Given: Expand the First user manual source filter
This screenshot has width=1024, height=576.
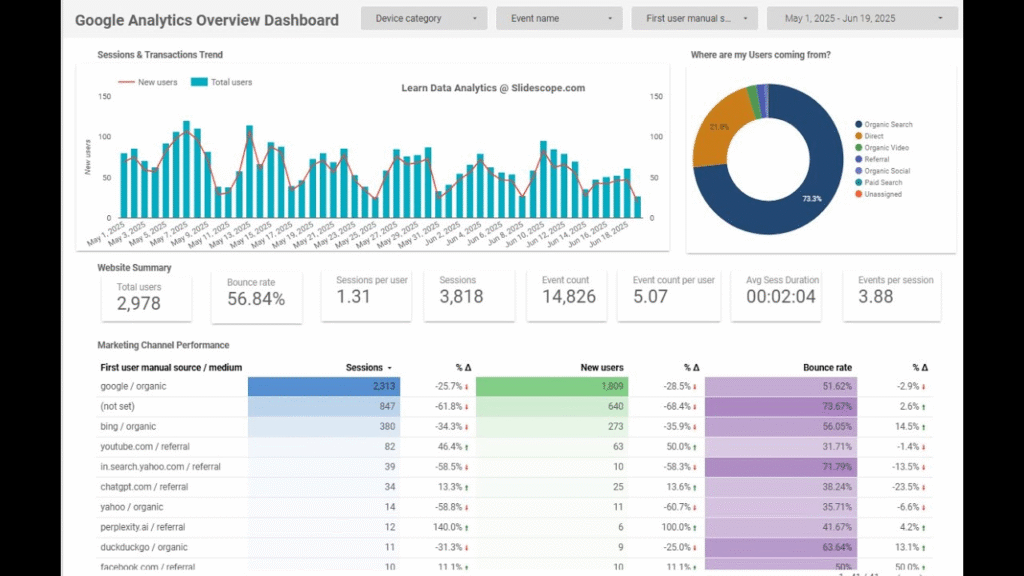Looking at the screenshot, I should (x=694, y=17).
